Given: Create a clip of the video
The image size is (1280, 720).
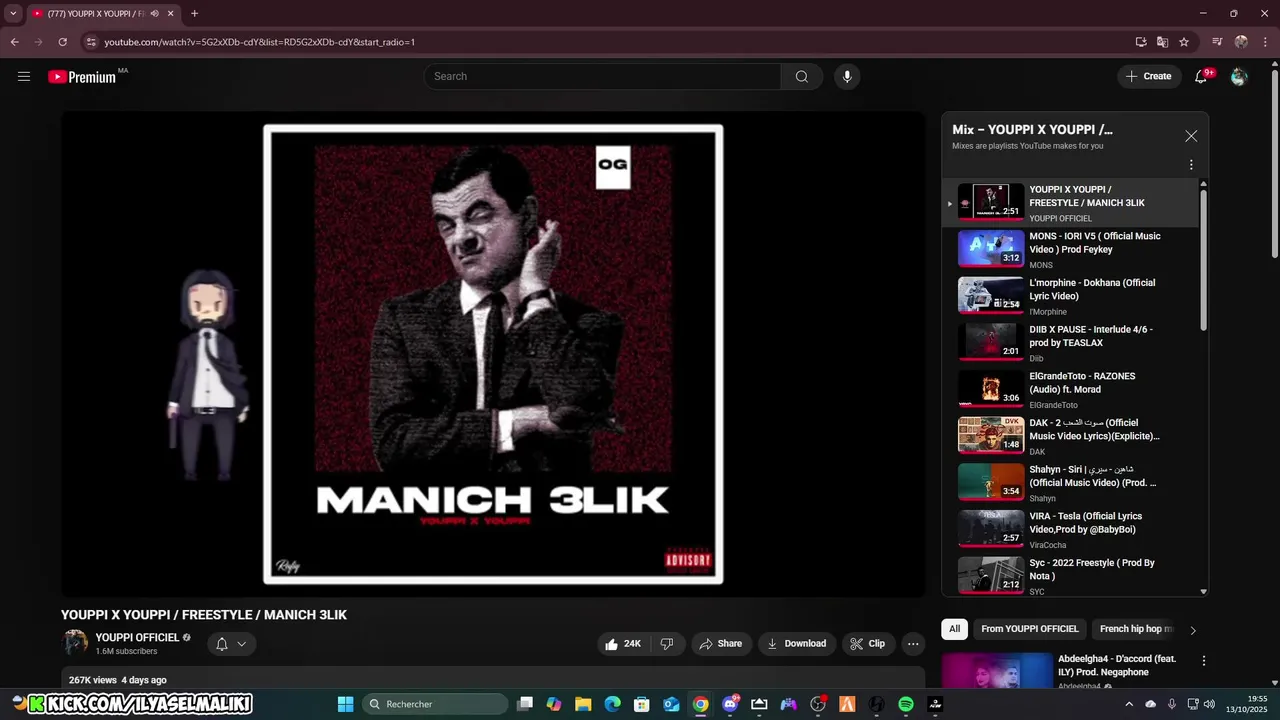Looking at the screenshot, I should 868,644.
